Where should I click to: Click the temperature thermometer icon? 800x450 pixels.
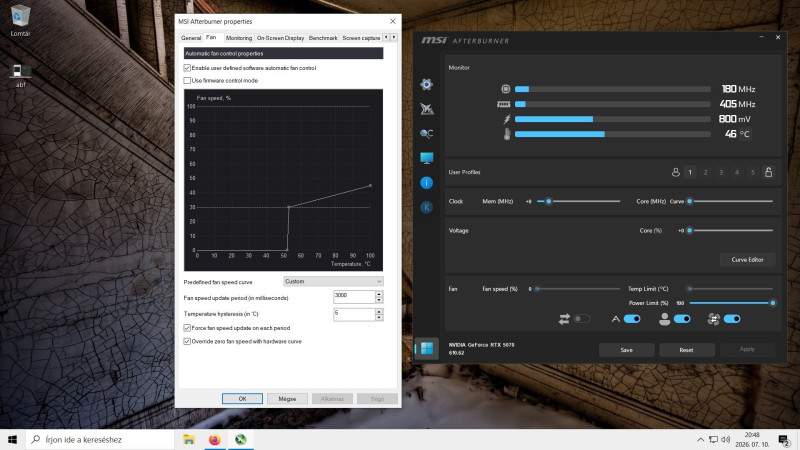pyautogui.click(x=507, y=134)
